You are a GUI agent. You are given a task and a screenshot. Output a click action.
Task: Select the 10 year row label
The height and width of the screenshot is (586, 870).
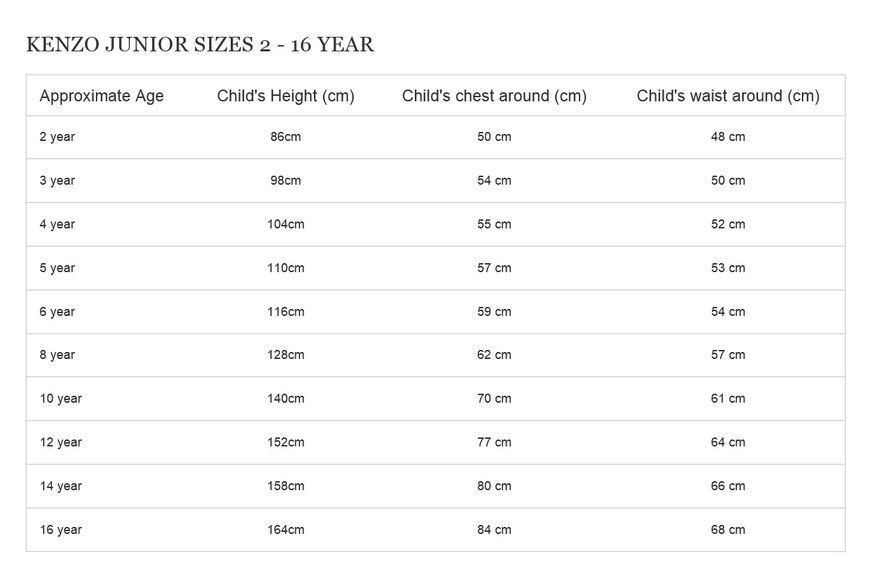[60, 399]
